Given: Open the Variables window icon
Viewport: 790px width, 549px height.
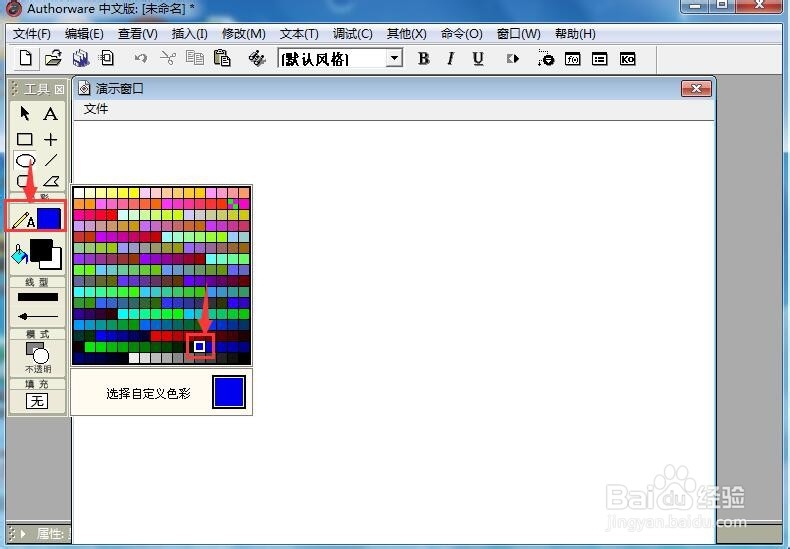Looking at the screenshot, I should tap(600, 59).
